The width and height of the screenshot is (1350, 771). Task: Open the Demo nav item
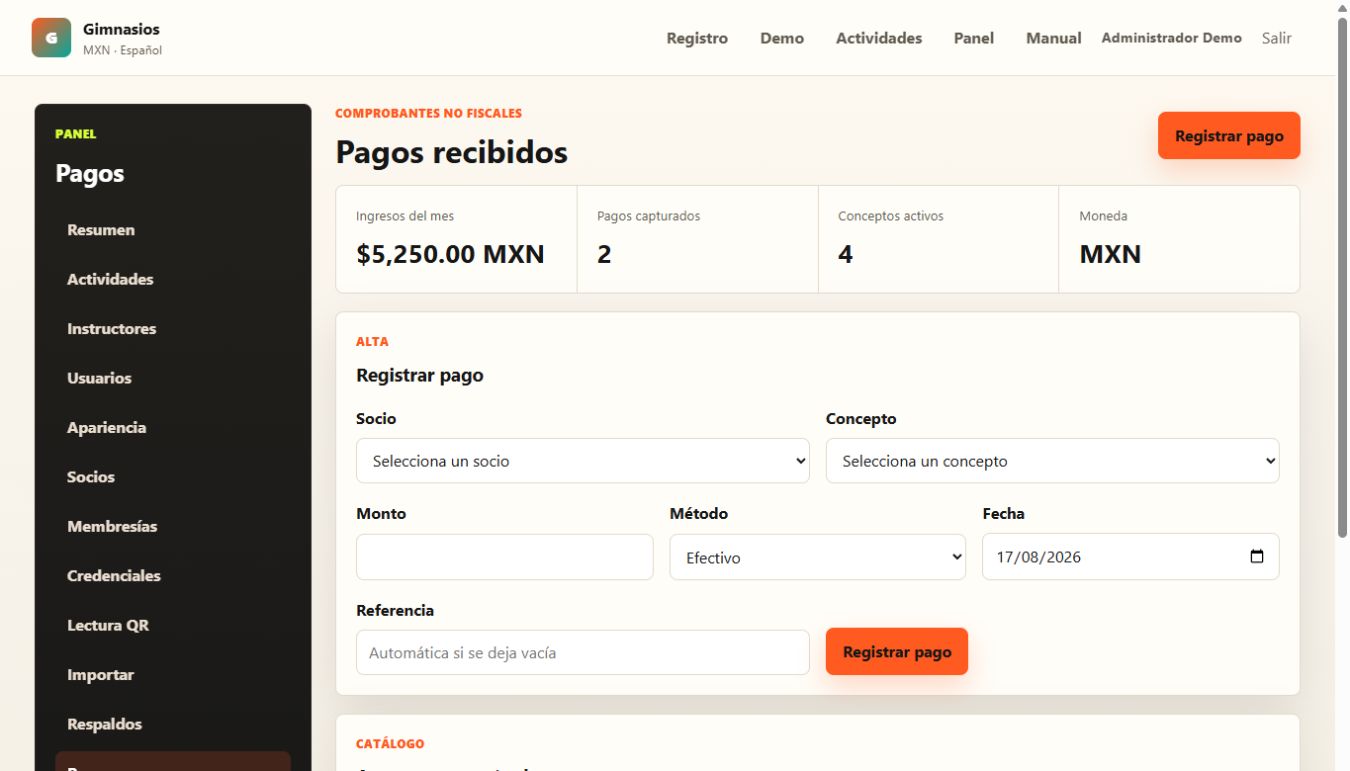(782, 38)
